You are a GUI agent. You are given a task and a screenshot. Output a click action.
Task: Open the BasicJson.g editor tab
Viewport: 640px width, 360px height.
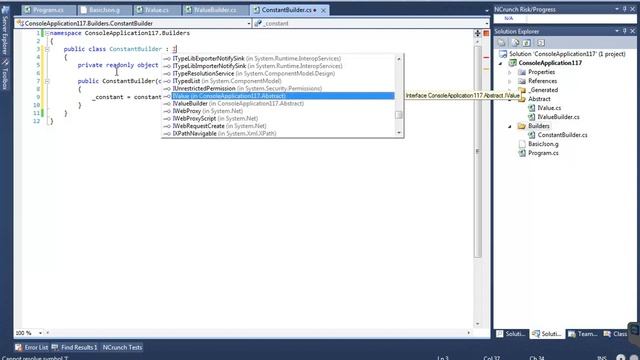pos(104,10)
